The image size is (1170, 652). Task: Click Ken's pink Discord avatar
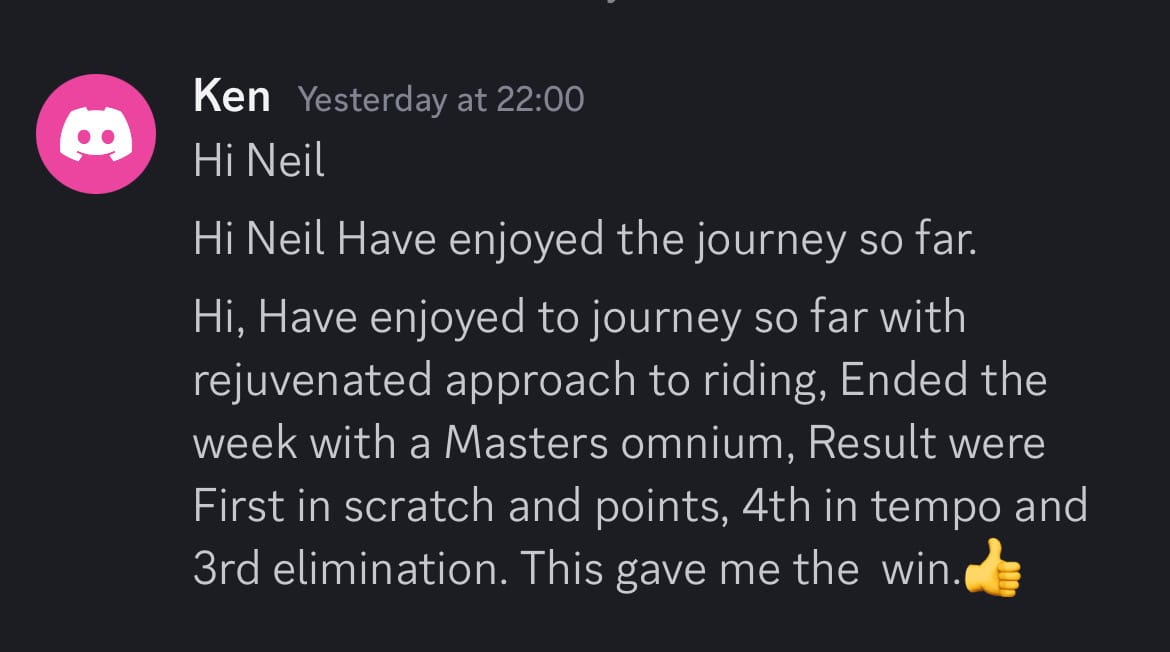click(x=96, y=134)
